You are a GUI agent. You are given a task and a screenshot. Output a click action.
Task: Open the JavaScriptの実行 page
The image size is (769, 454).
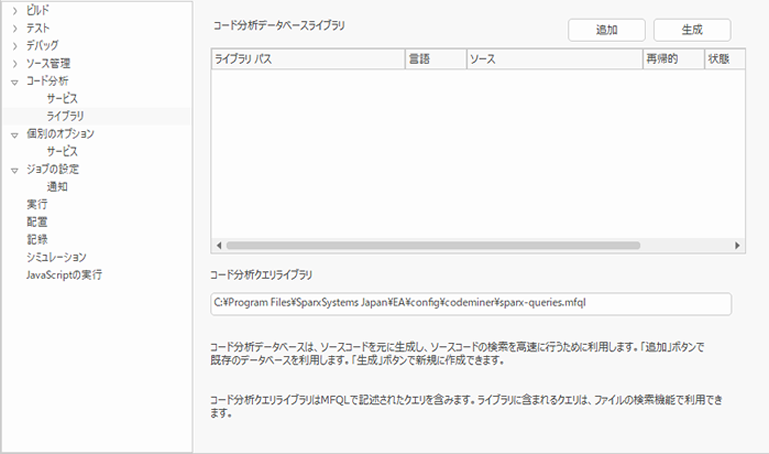click(x=64, y=274)
